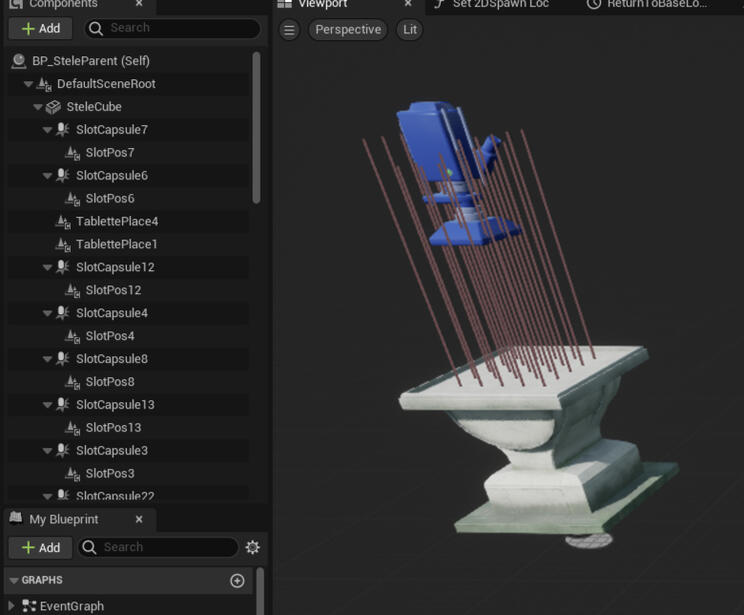This screenshot has height=615, width=744.
Task: Click TablettePlace1 scene component icon
Action: point(63,244)
